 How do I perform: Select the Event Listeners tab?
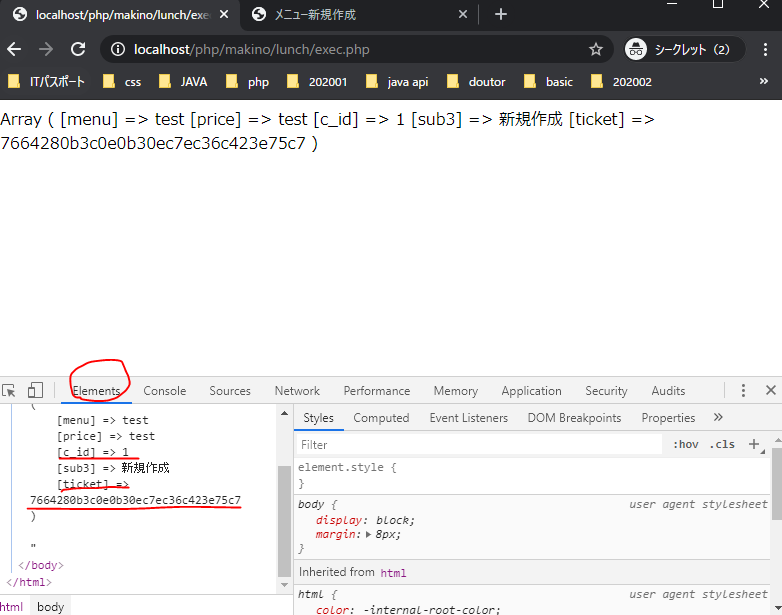click(x=468, y=417)
